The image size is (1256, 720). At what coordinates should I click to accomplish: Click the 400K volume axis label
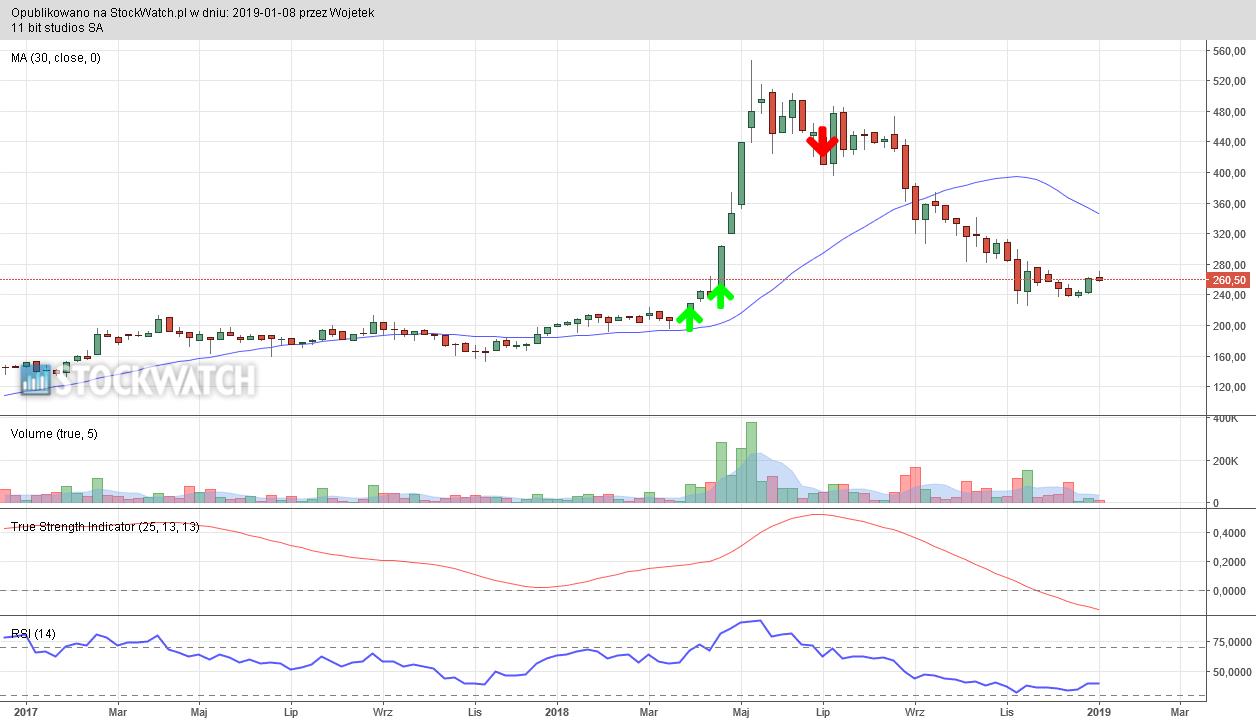(1226, 418)
